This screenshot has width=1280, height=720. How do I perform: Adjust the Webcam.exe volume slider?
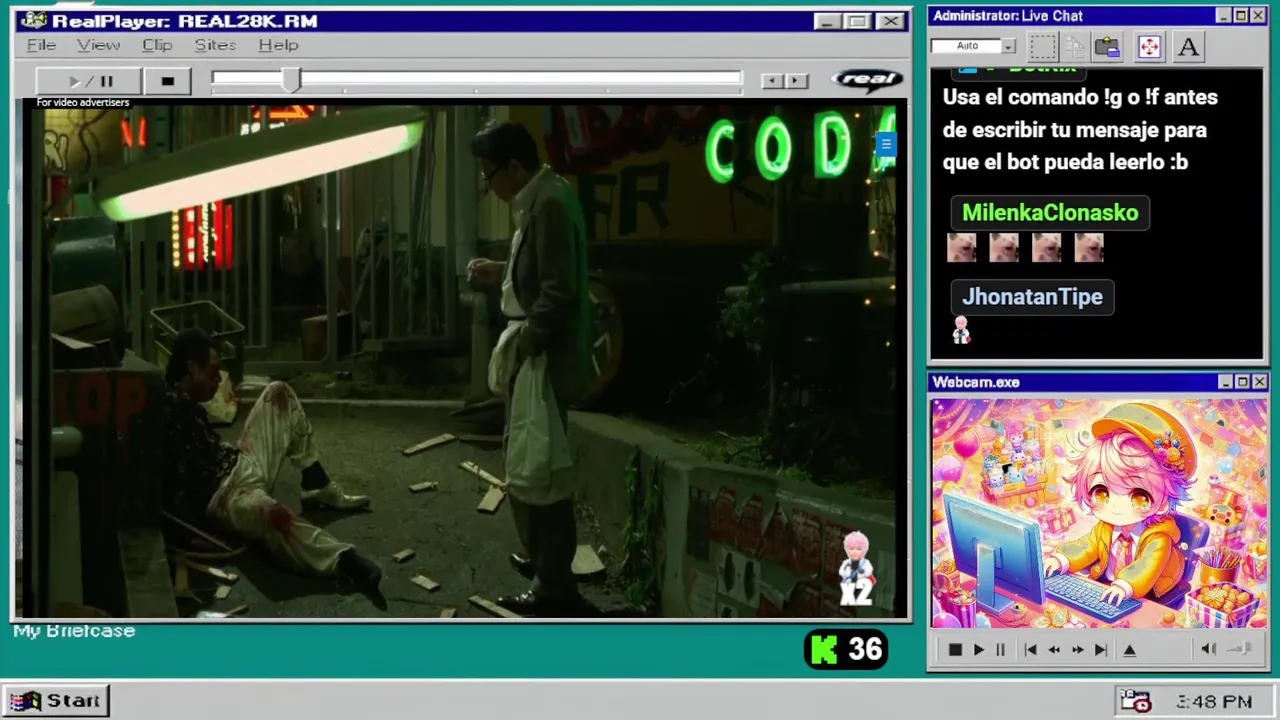tap(1240, 649)
